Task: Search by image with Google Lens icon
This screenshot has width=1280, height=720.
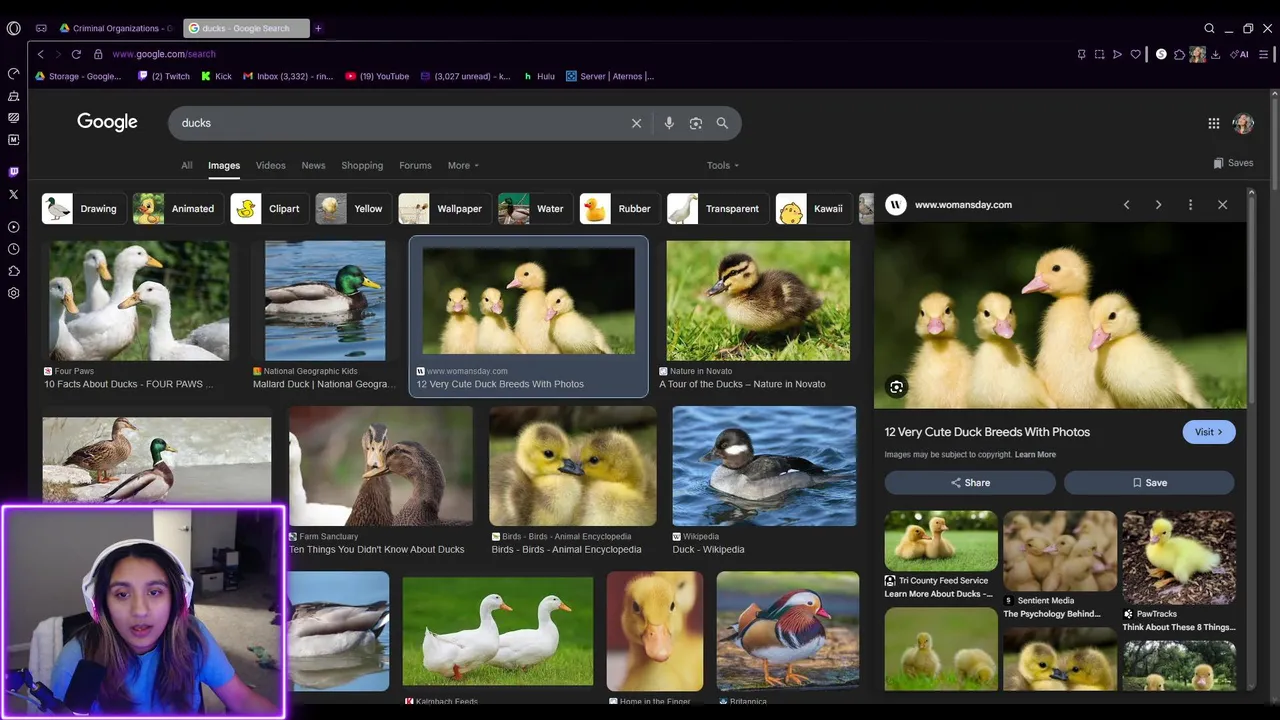Action: click(x=696, y=123)
